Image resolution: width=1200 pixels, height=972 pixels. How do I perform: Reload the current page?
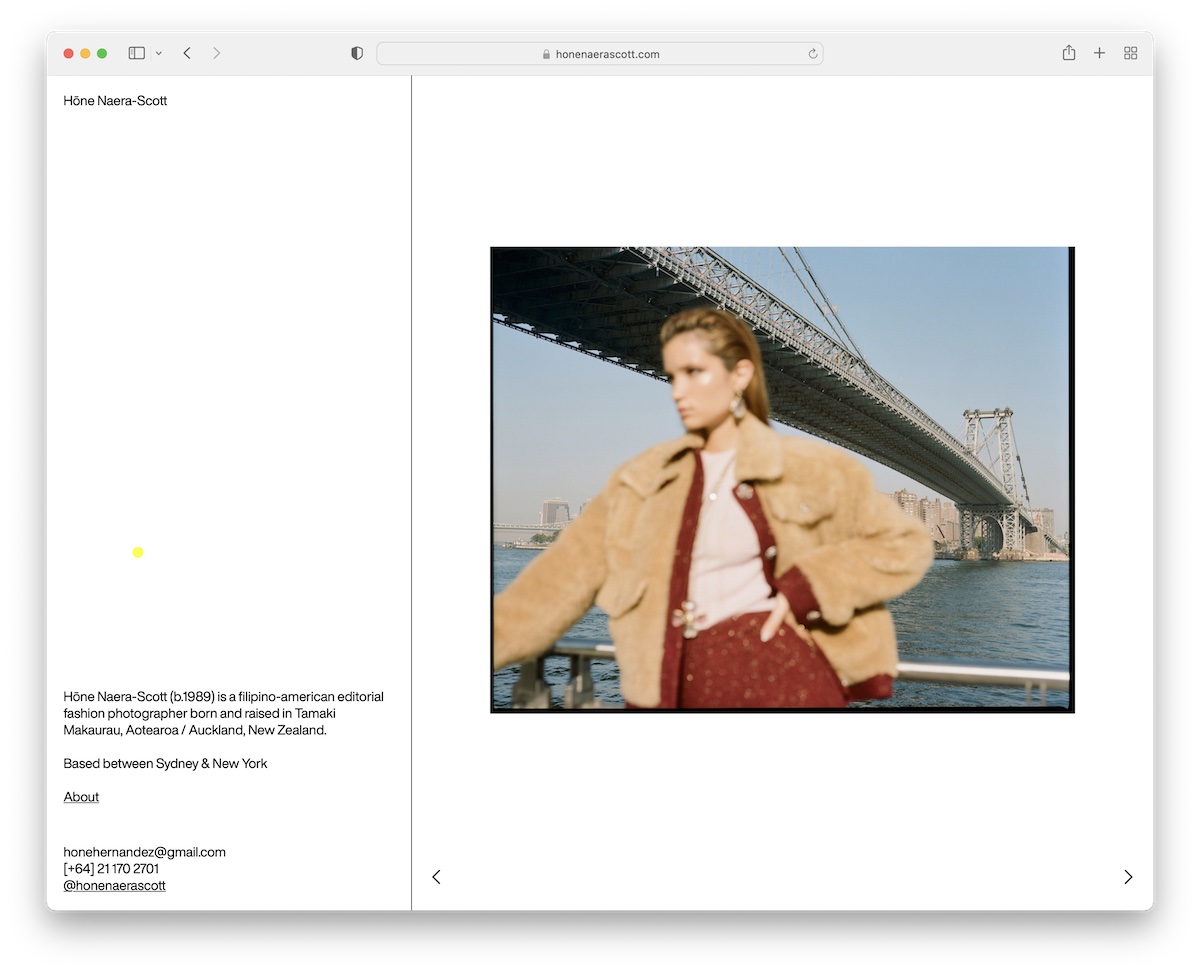click(x=813, y=54)
